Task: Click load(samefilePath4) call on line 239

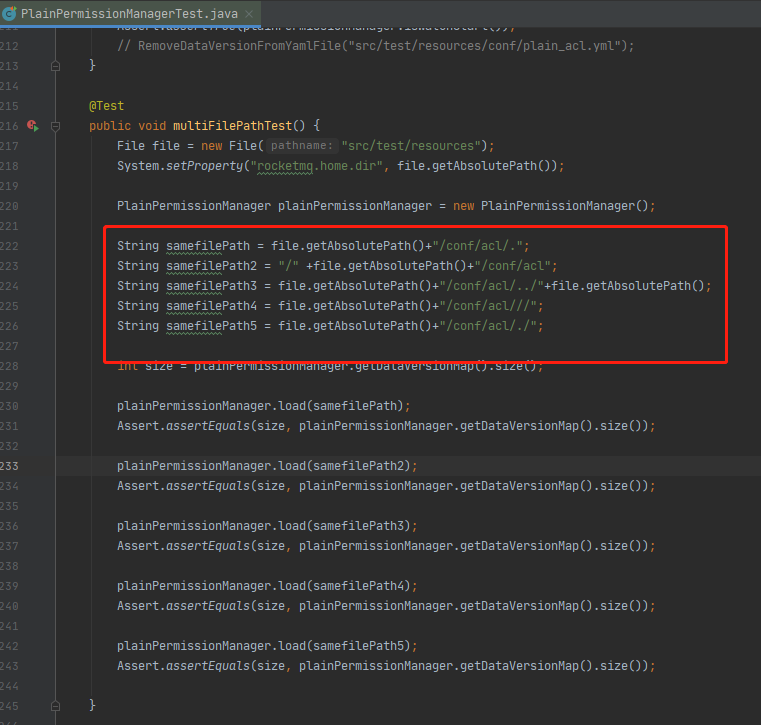Action: (344, 586)
